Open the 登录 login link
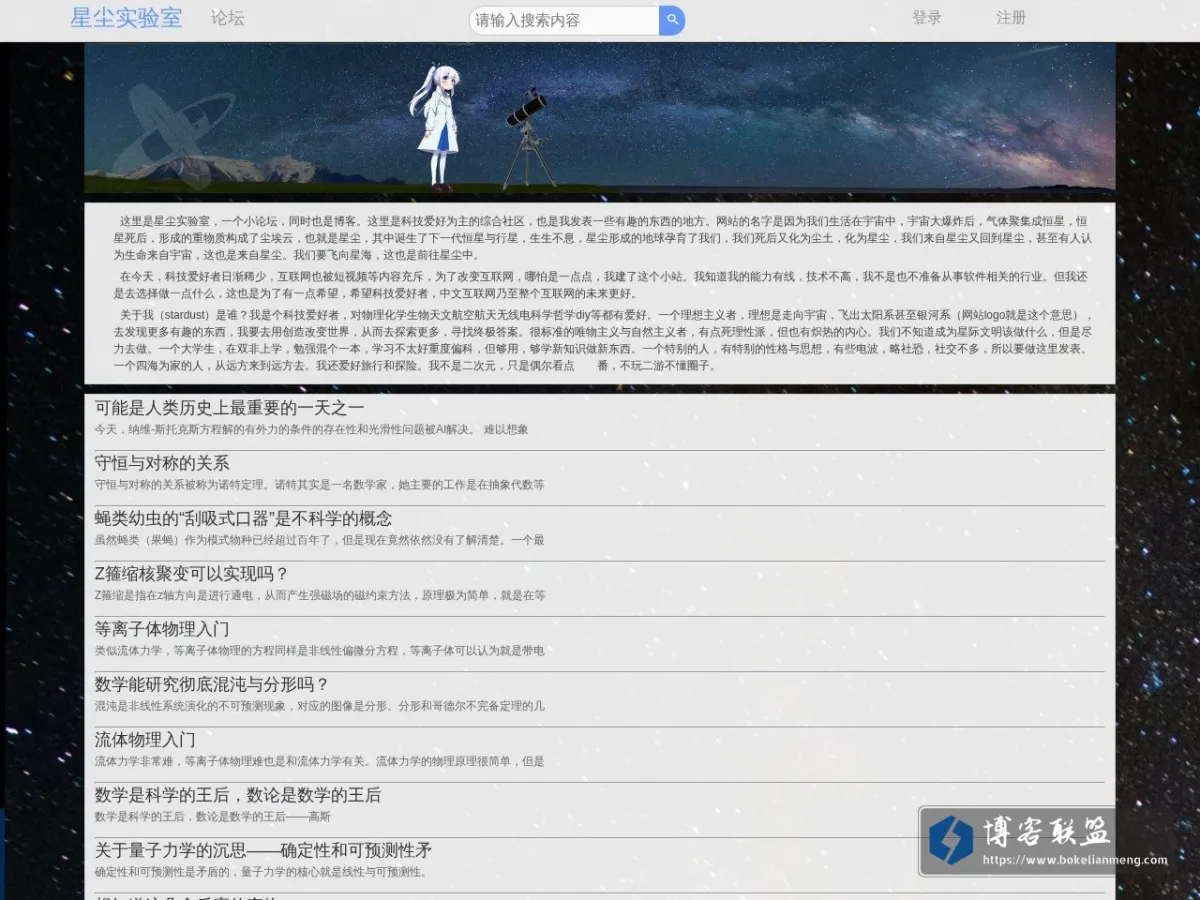The image size is (1200, 900). tap(927, 18)
